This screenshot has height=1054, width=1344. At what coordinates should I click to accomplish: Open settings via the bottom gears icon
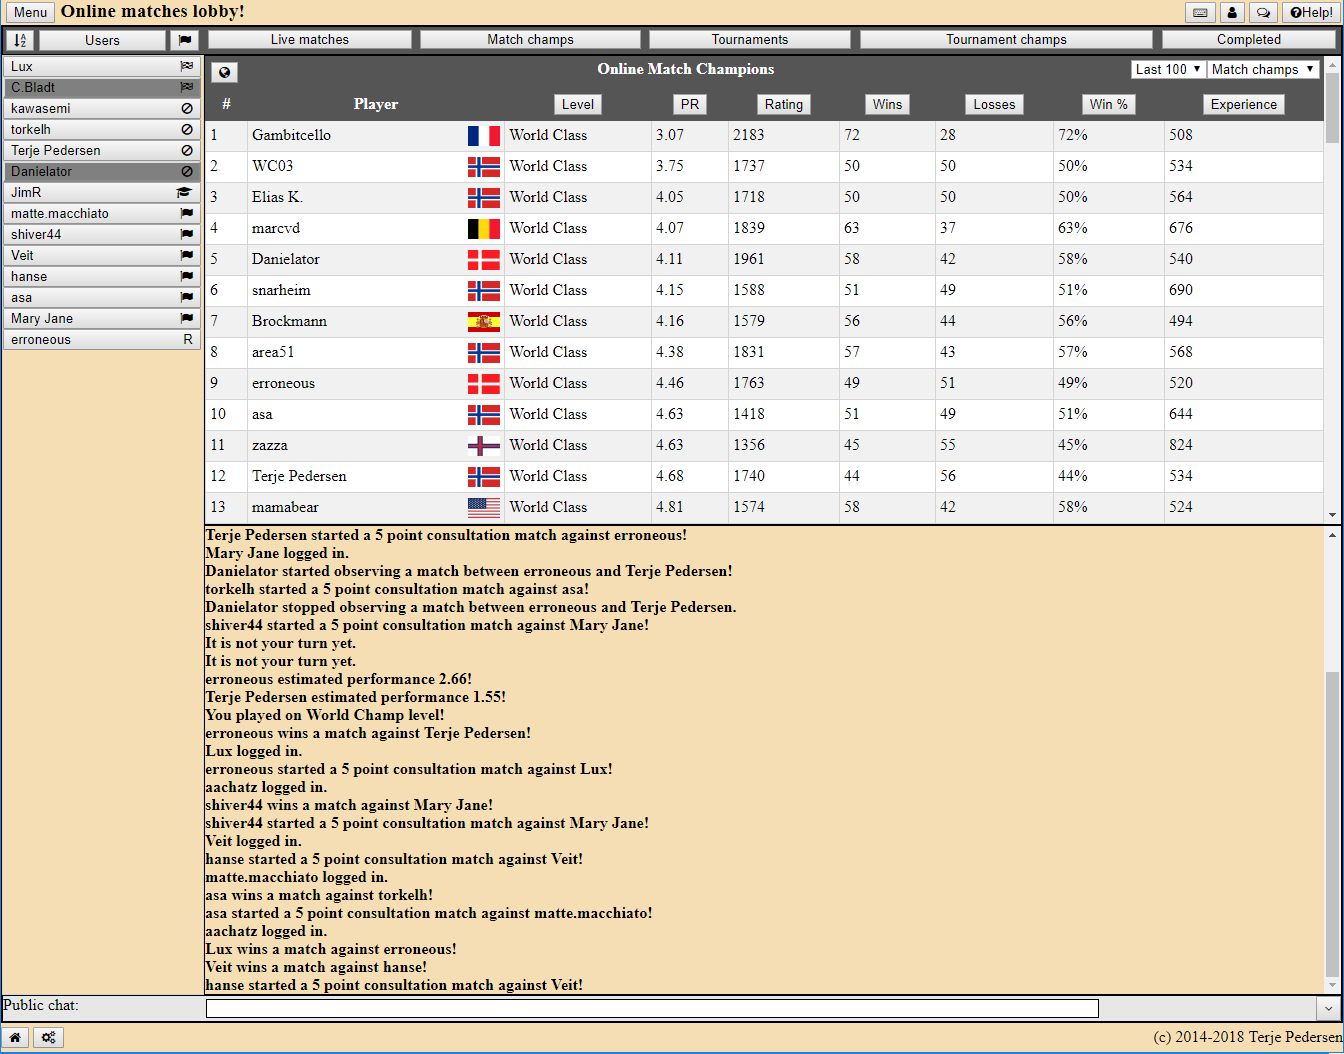pyautogui.click(x=48, y=1037)
